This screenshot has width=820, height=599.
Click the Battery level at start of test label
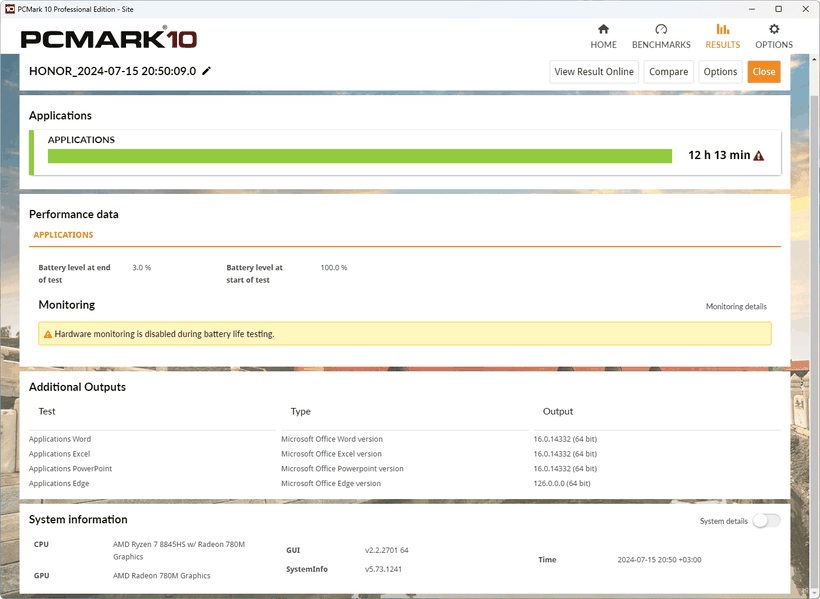click(254, 274)
